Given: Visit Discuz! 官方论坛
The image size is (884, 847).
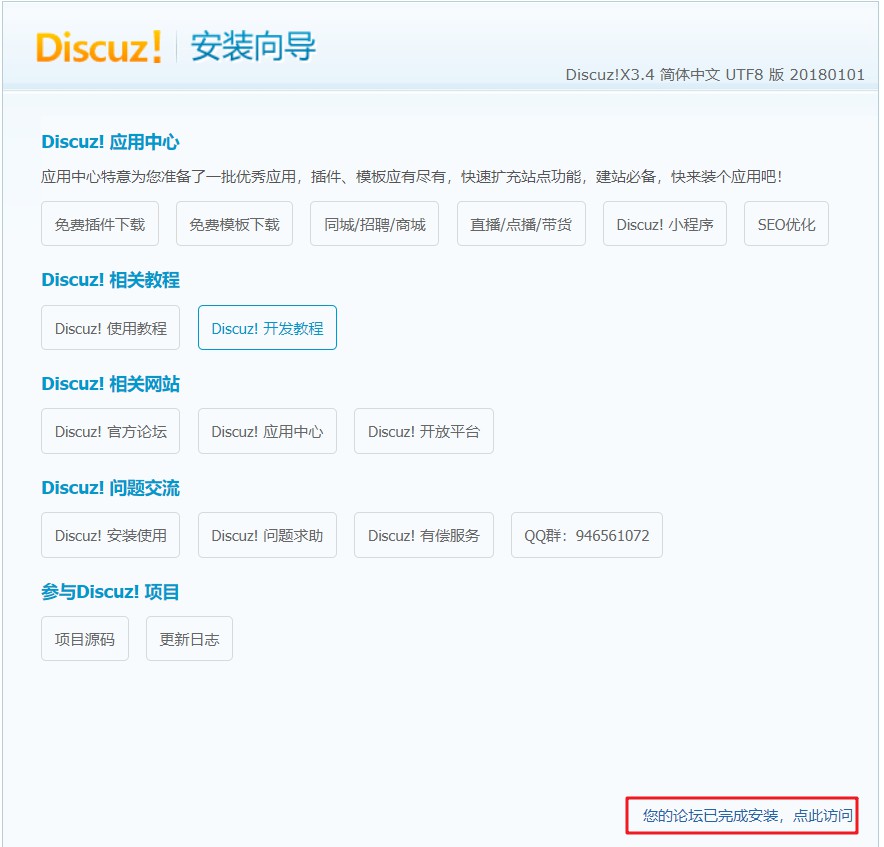Looking at the screenshot, I should tap(110, 431).
